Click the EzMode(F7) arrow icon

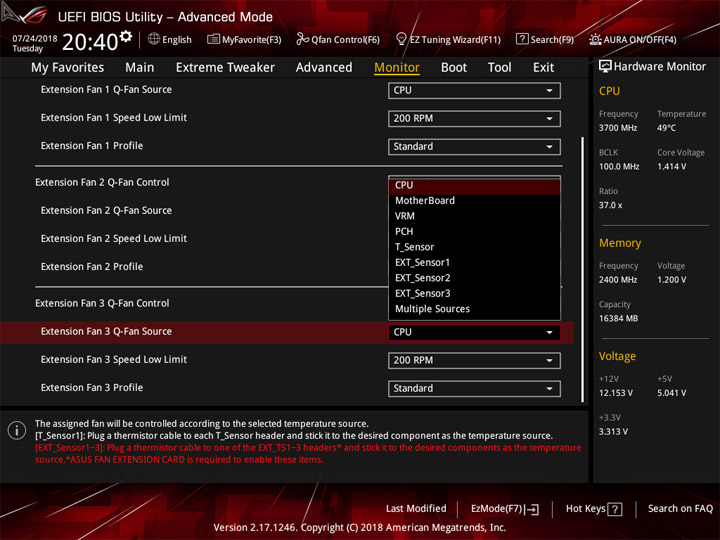(533, 509)
